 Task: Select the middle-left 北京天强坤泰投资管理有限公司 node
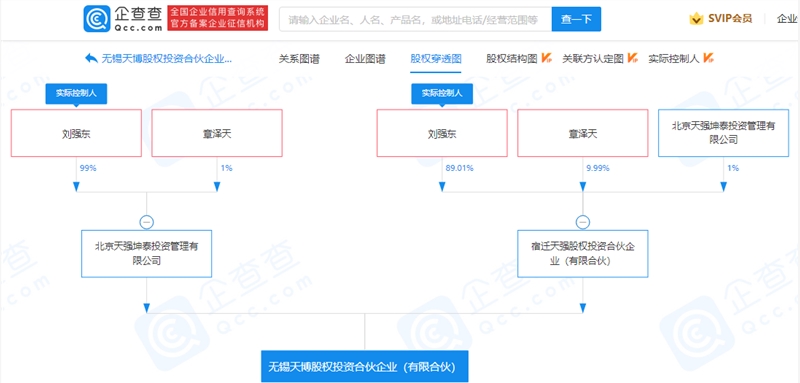147,253
